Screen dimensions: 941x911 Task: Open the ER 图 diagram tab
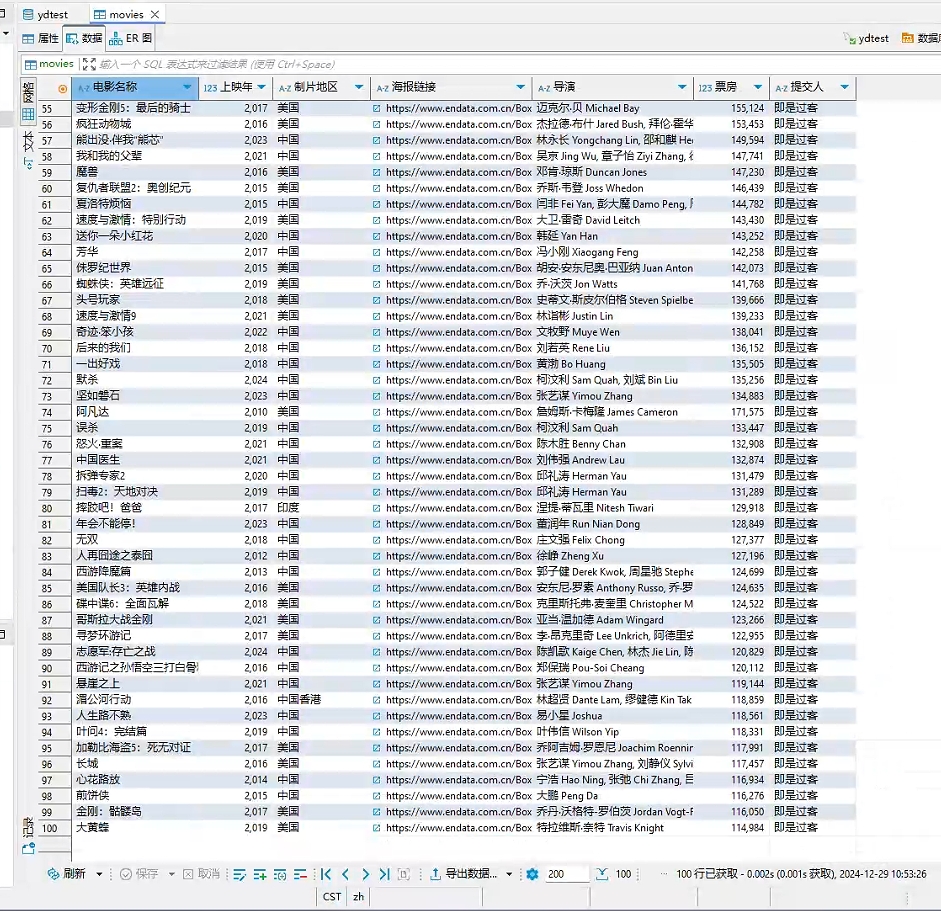(130, 38)
